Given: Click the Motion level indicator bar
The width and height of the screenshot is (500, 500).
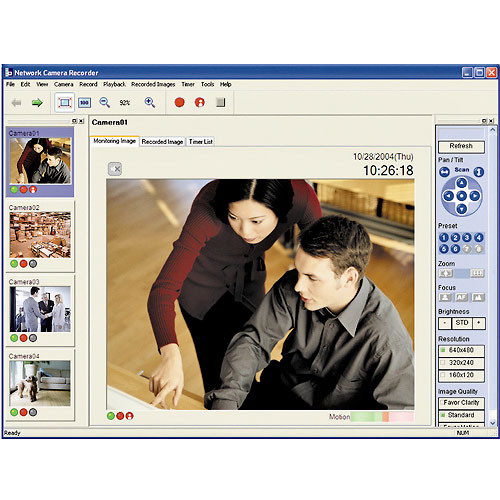Looking at the screenshot, I should pyautogui.click(x=382, y=417).
